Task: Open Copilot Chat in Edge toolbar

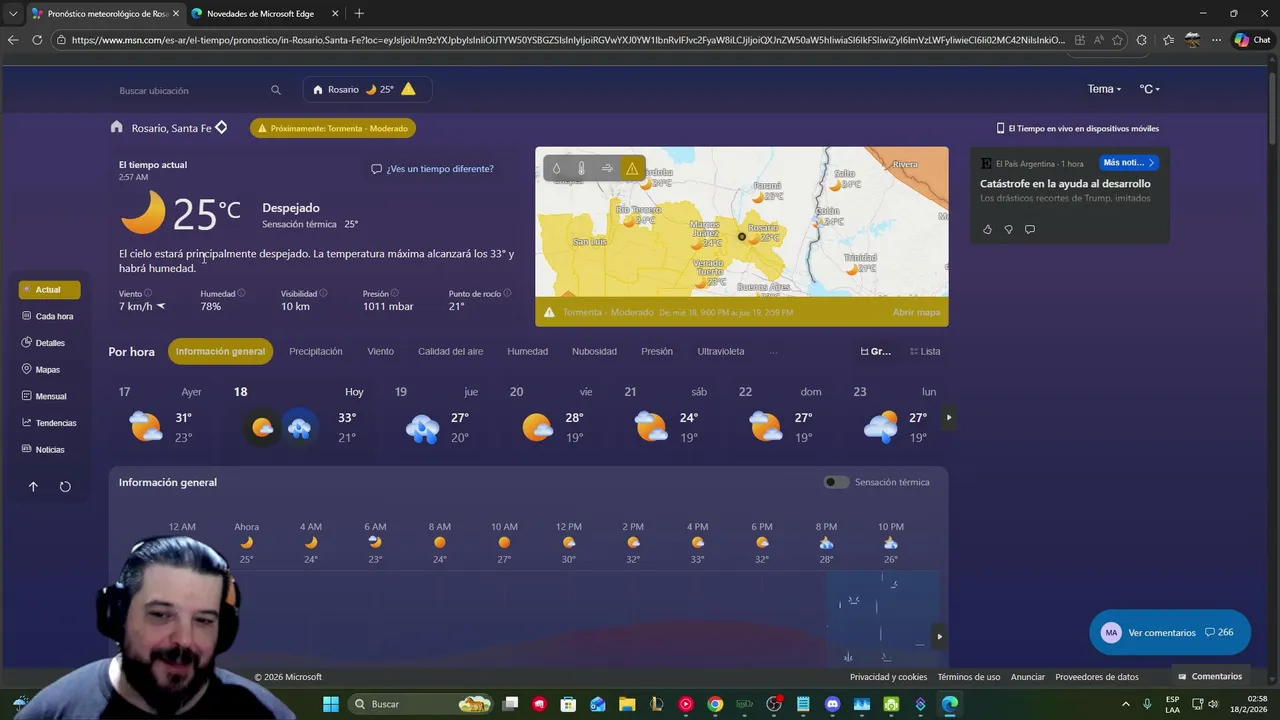Action: [1252, 40]
